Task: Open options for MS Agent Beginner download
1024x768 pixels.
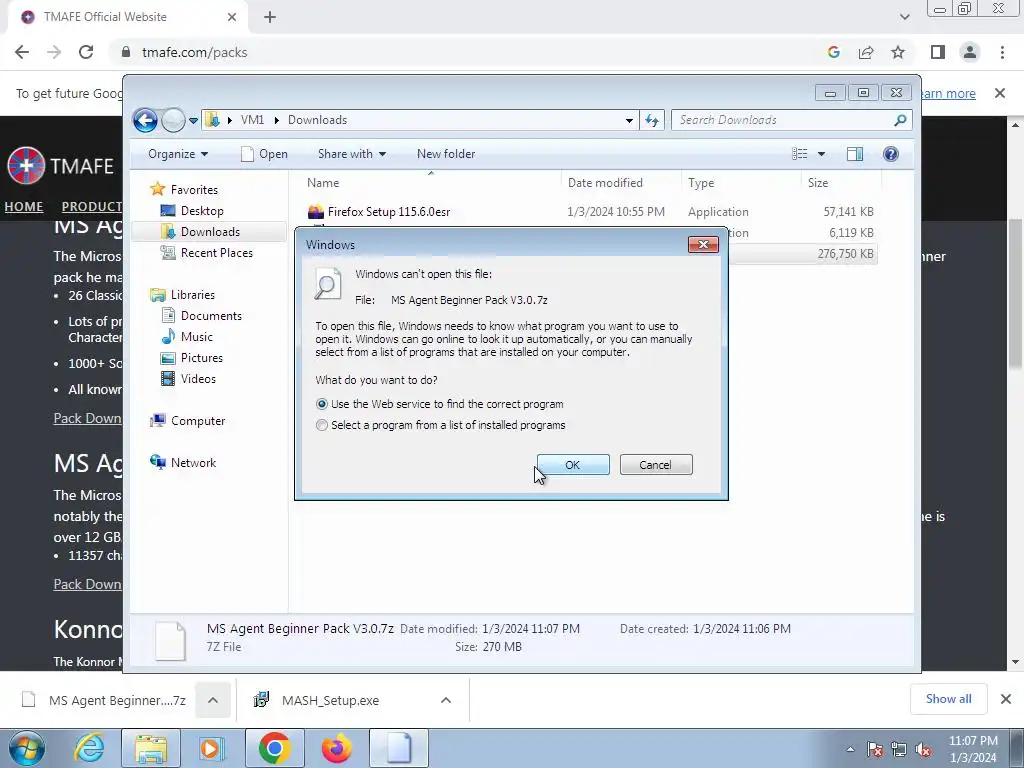Action: pos(213,700)
